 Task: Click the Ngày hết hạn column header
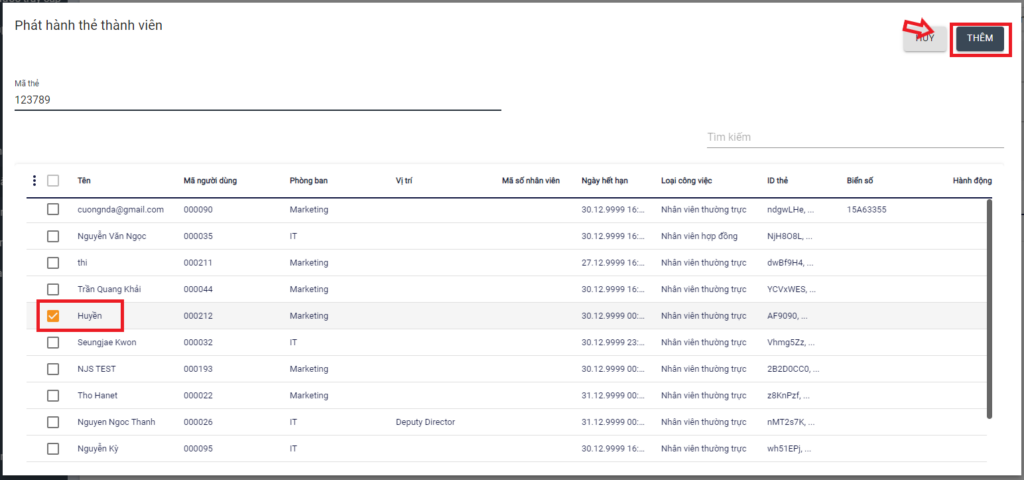click(x=604, y=181)
